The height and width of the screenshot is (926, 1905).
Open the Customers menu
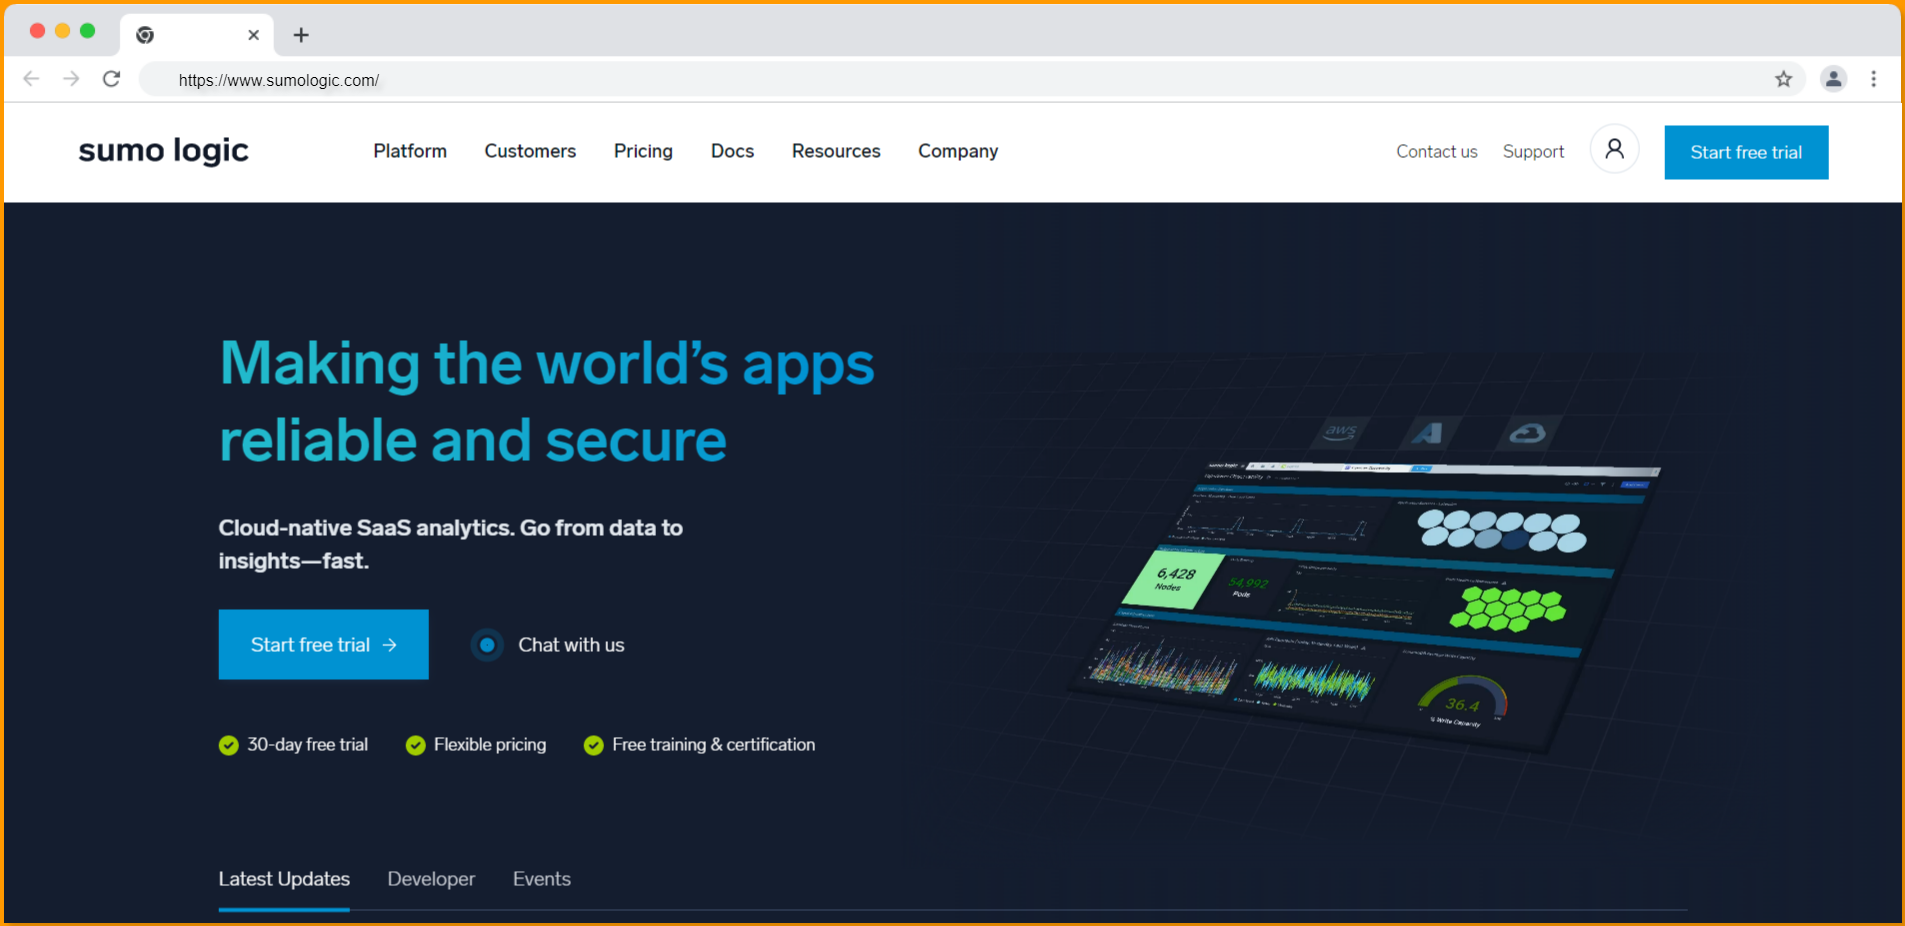[x=530, y=151]
